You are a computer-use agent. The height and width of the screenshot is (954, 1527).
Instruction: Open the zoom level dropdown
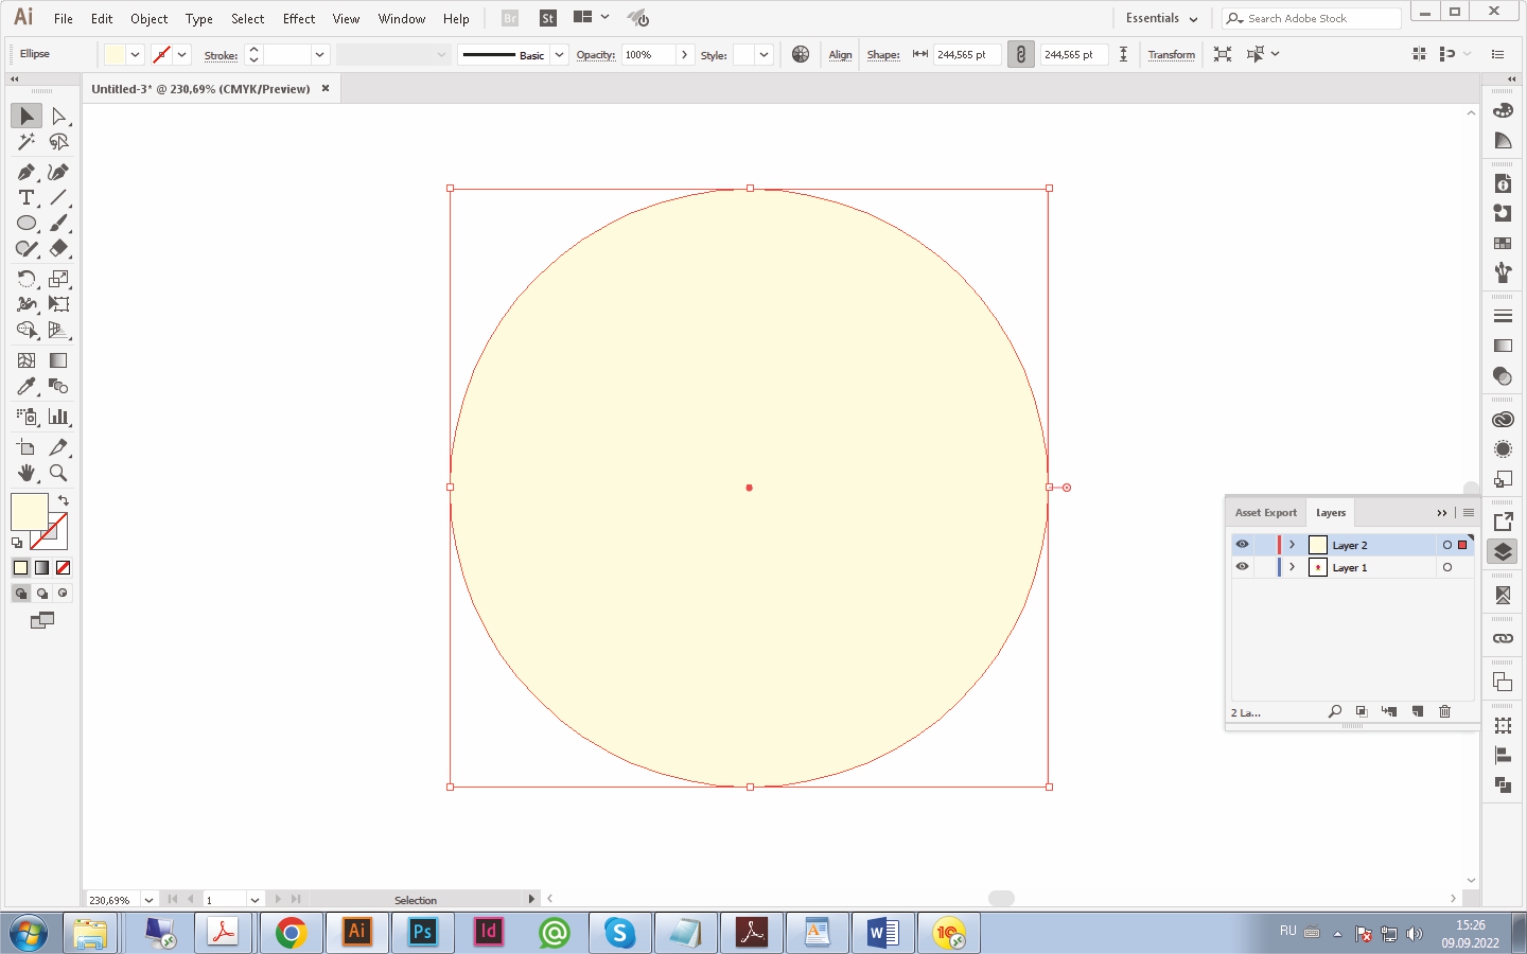click(x=149, y=900)
